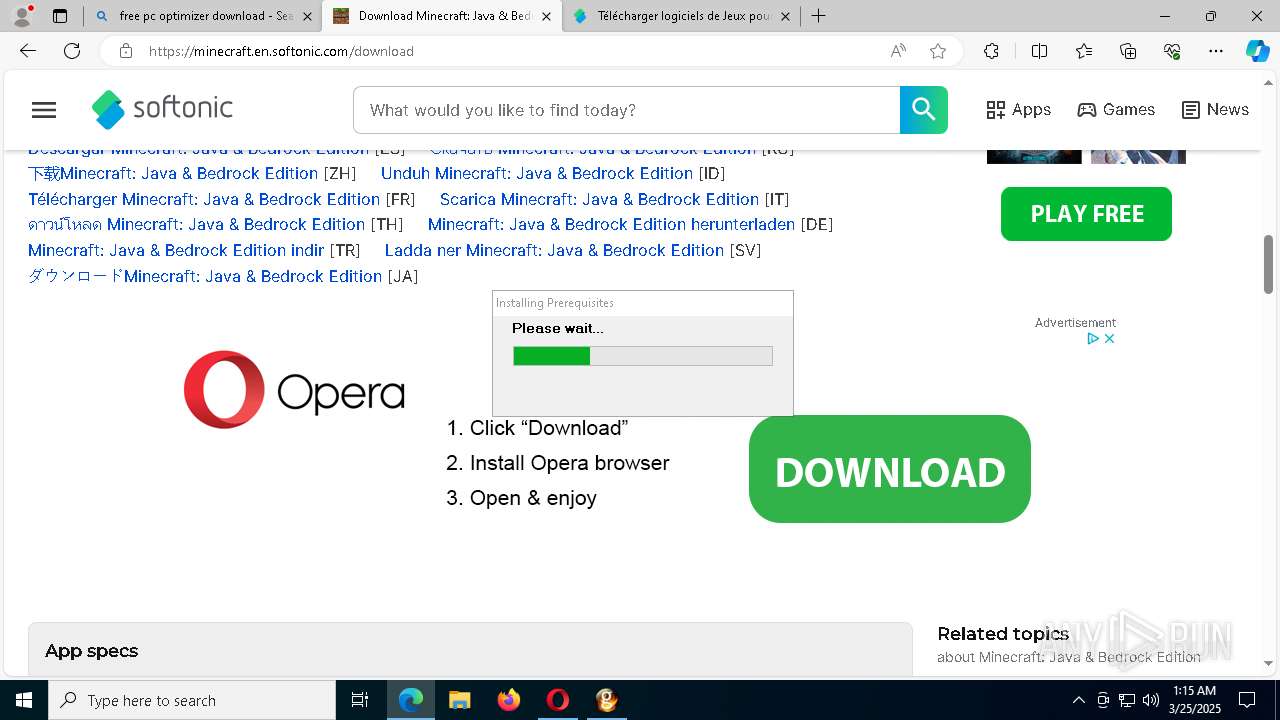The width and height of the screenshot is (1280, 720).
Task: Open the Copilot sidebar icon
Action: (x=1257, y=51)
